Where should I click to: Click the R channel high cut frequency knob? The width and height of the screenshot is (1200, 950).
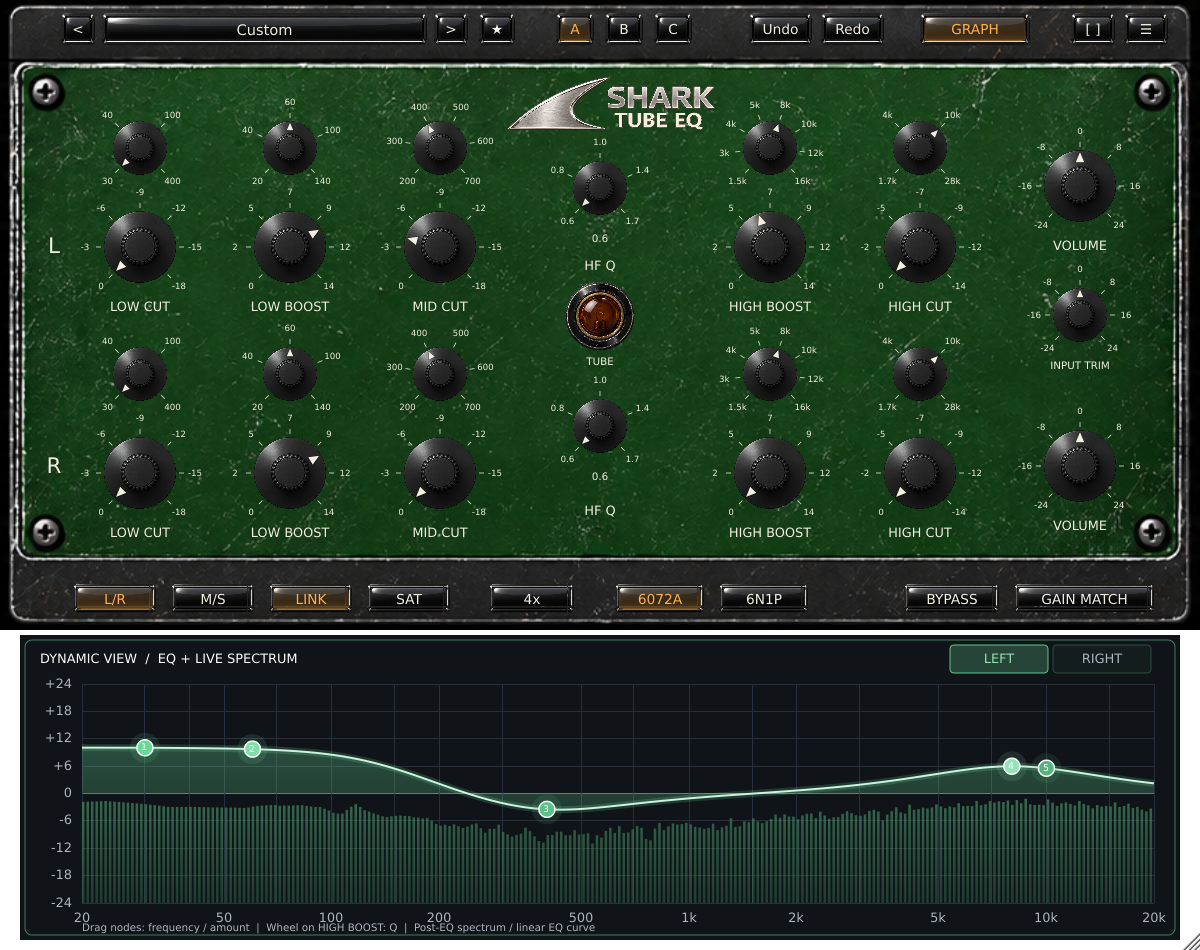coord(920,374)
